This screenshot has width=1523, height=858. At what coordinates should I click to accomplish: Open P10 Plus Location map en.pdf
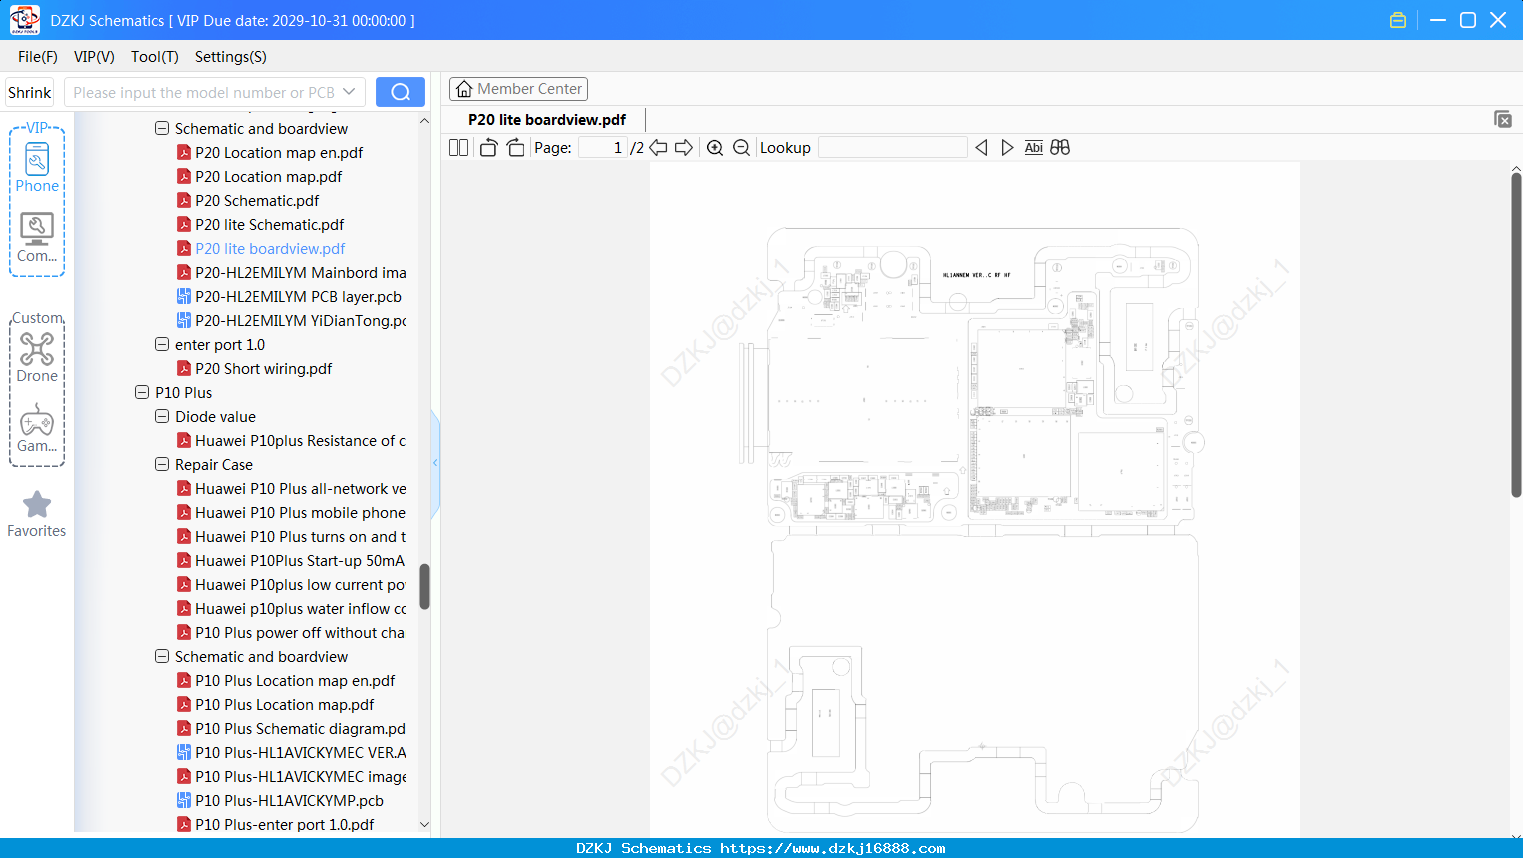pos(295,680)
